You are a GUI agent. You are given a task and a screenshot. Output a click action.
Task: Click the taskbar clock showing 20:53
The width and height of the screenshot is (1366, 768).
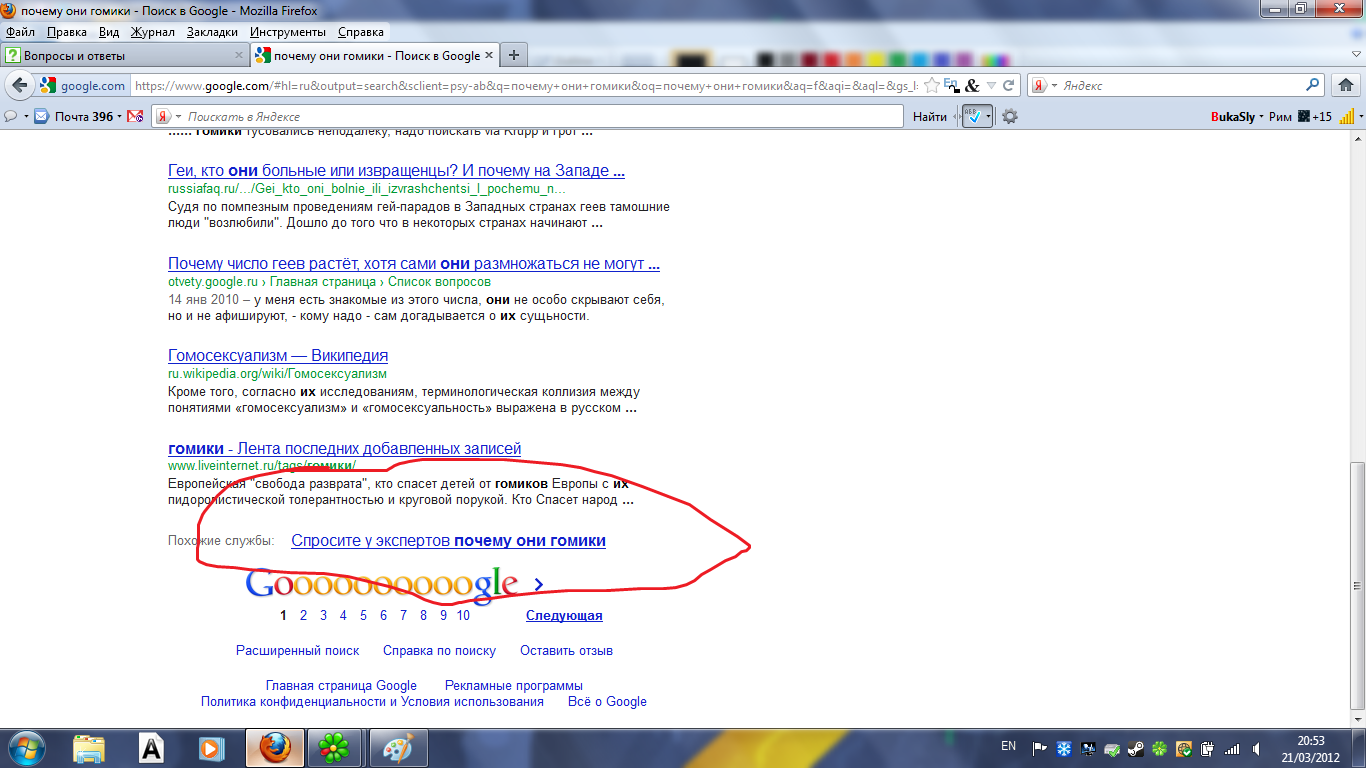point(1310,748)
